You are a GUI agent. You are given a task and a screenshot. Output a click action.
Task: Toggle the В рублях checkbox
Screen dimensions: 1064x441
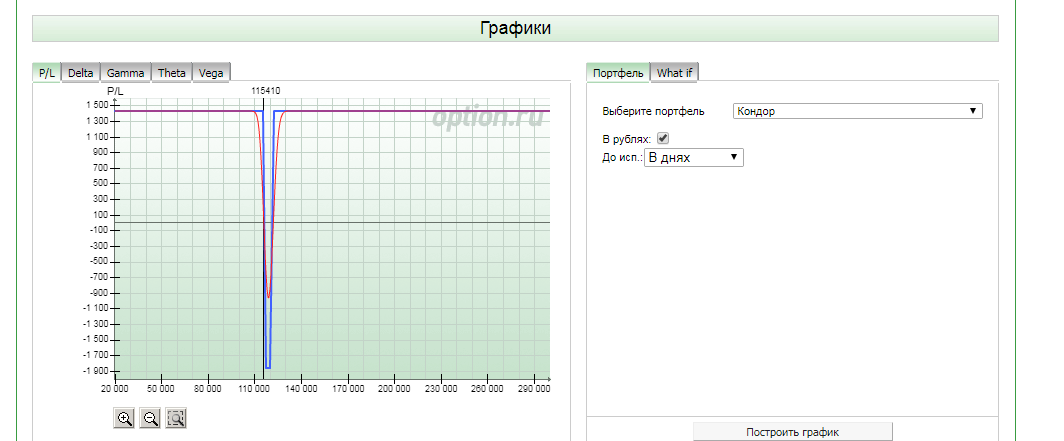[x=663, y=138]
